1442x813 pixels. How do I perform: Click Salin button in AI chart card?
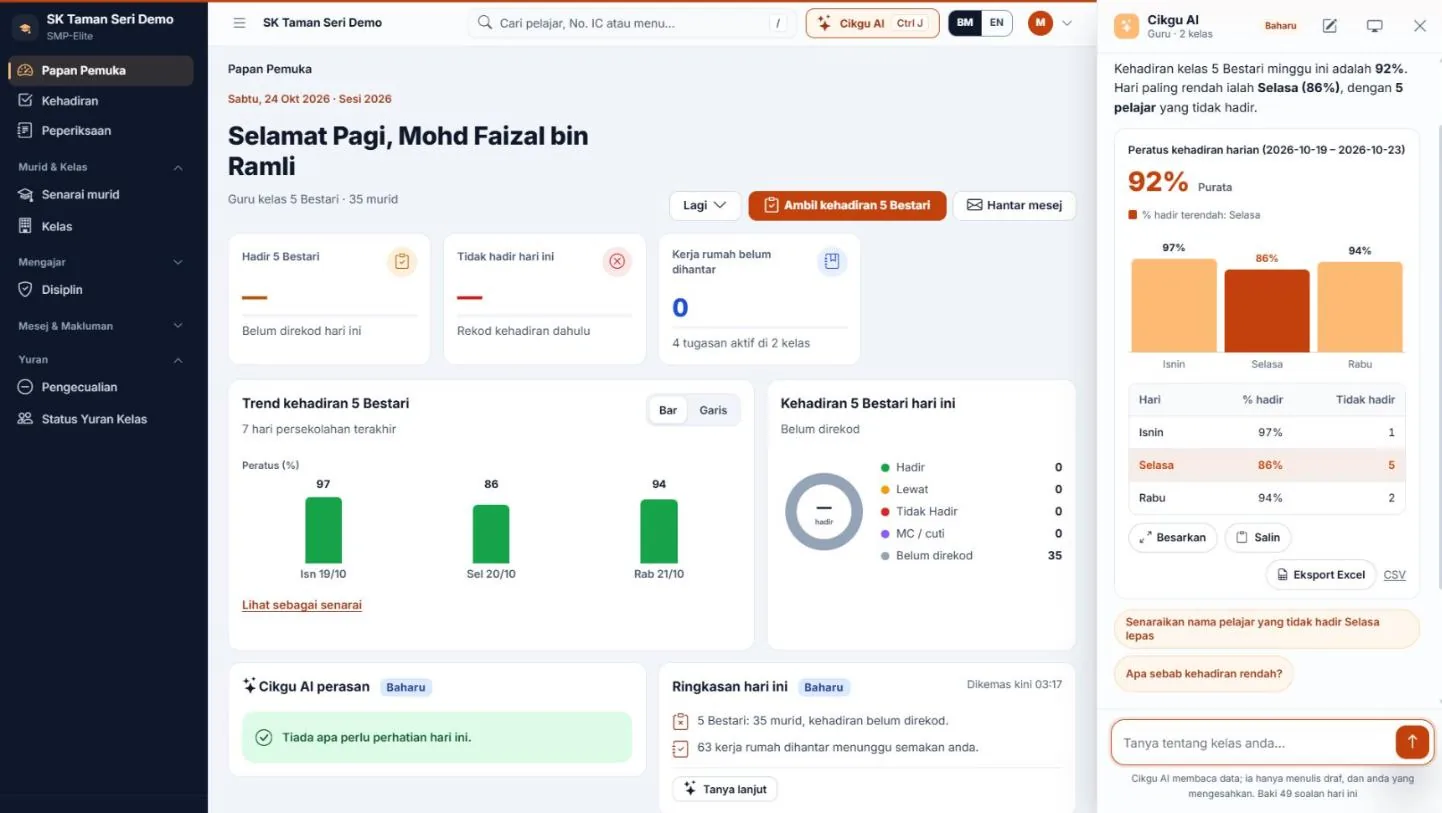(1258, 537)
